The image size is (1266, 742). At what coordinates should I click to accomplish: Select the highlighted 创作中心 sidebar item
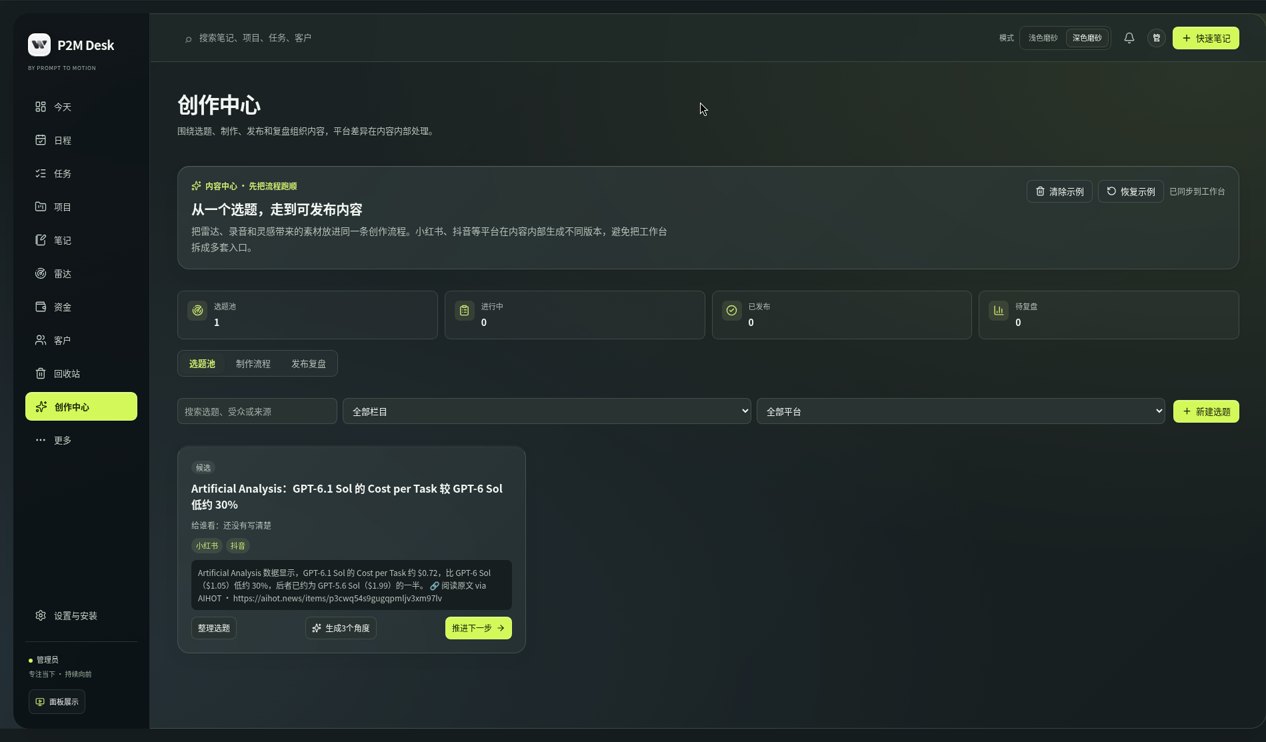coord(81,406)
